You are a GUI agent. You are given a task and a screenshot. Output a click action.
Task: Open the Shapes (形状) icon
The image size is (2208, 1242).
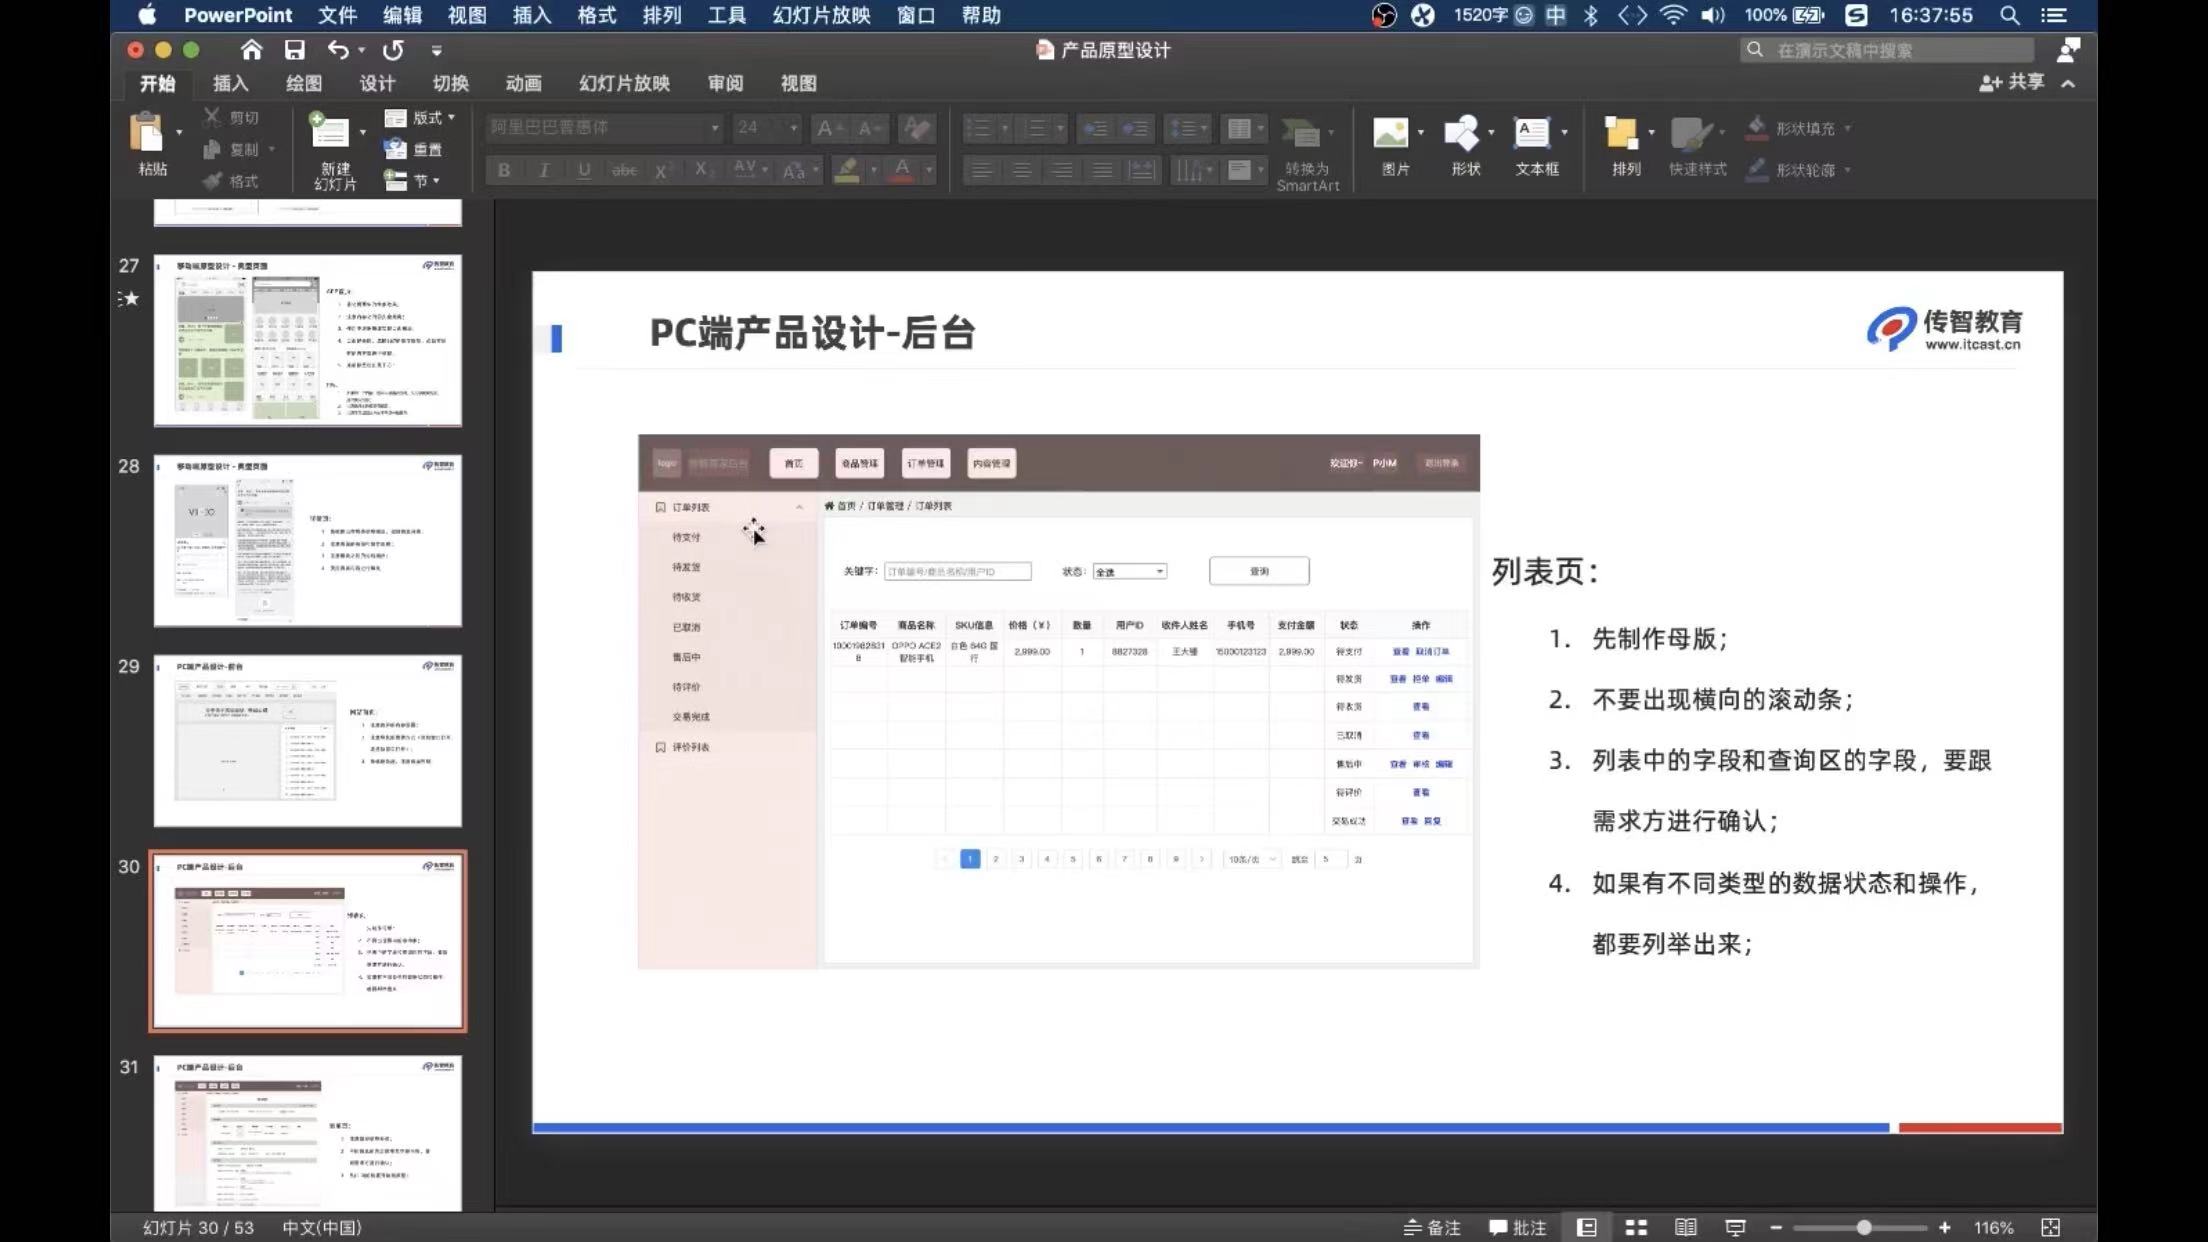tap(1462, 133)
